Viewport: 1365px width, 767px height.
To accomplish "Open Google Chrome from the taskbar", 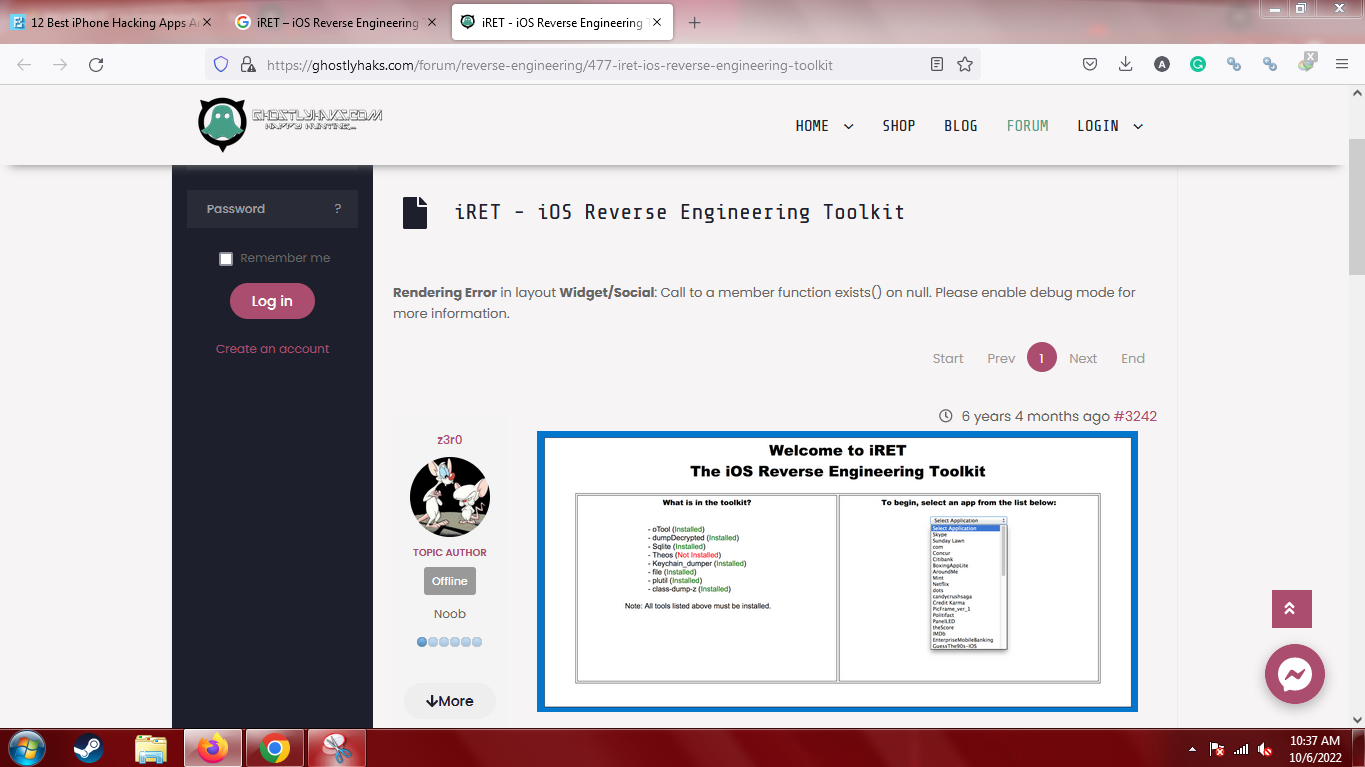I will click(275, 748).
